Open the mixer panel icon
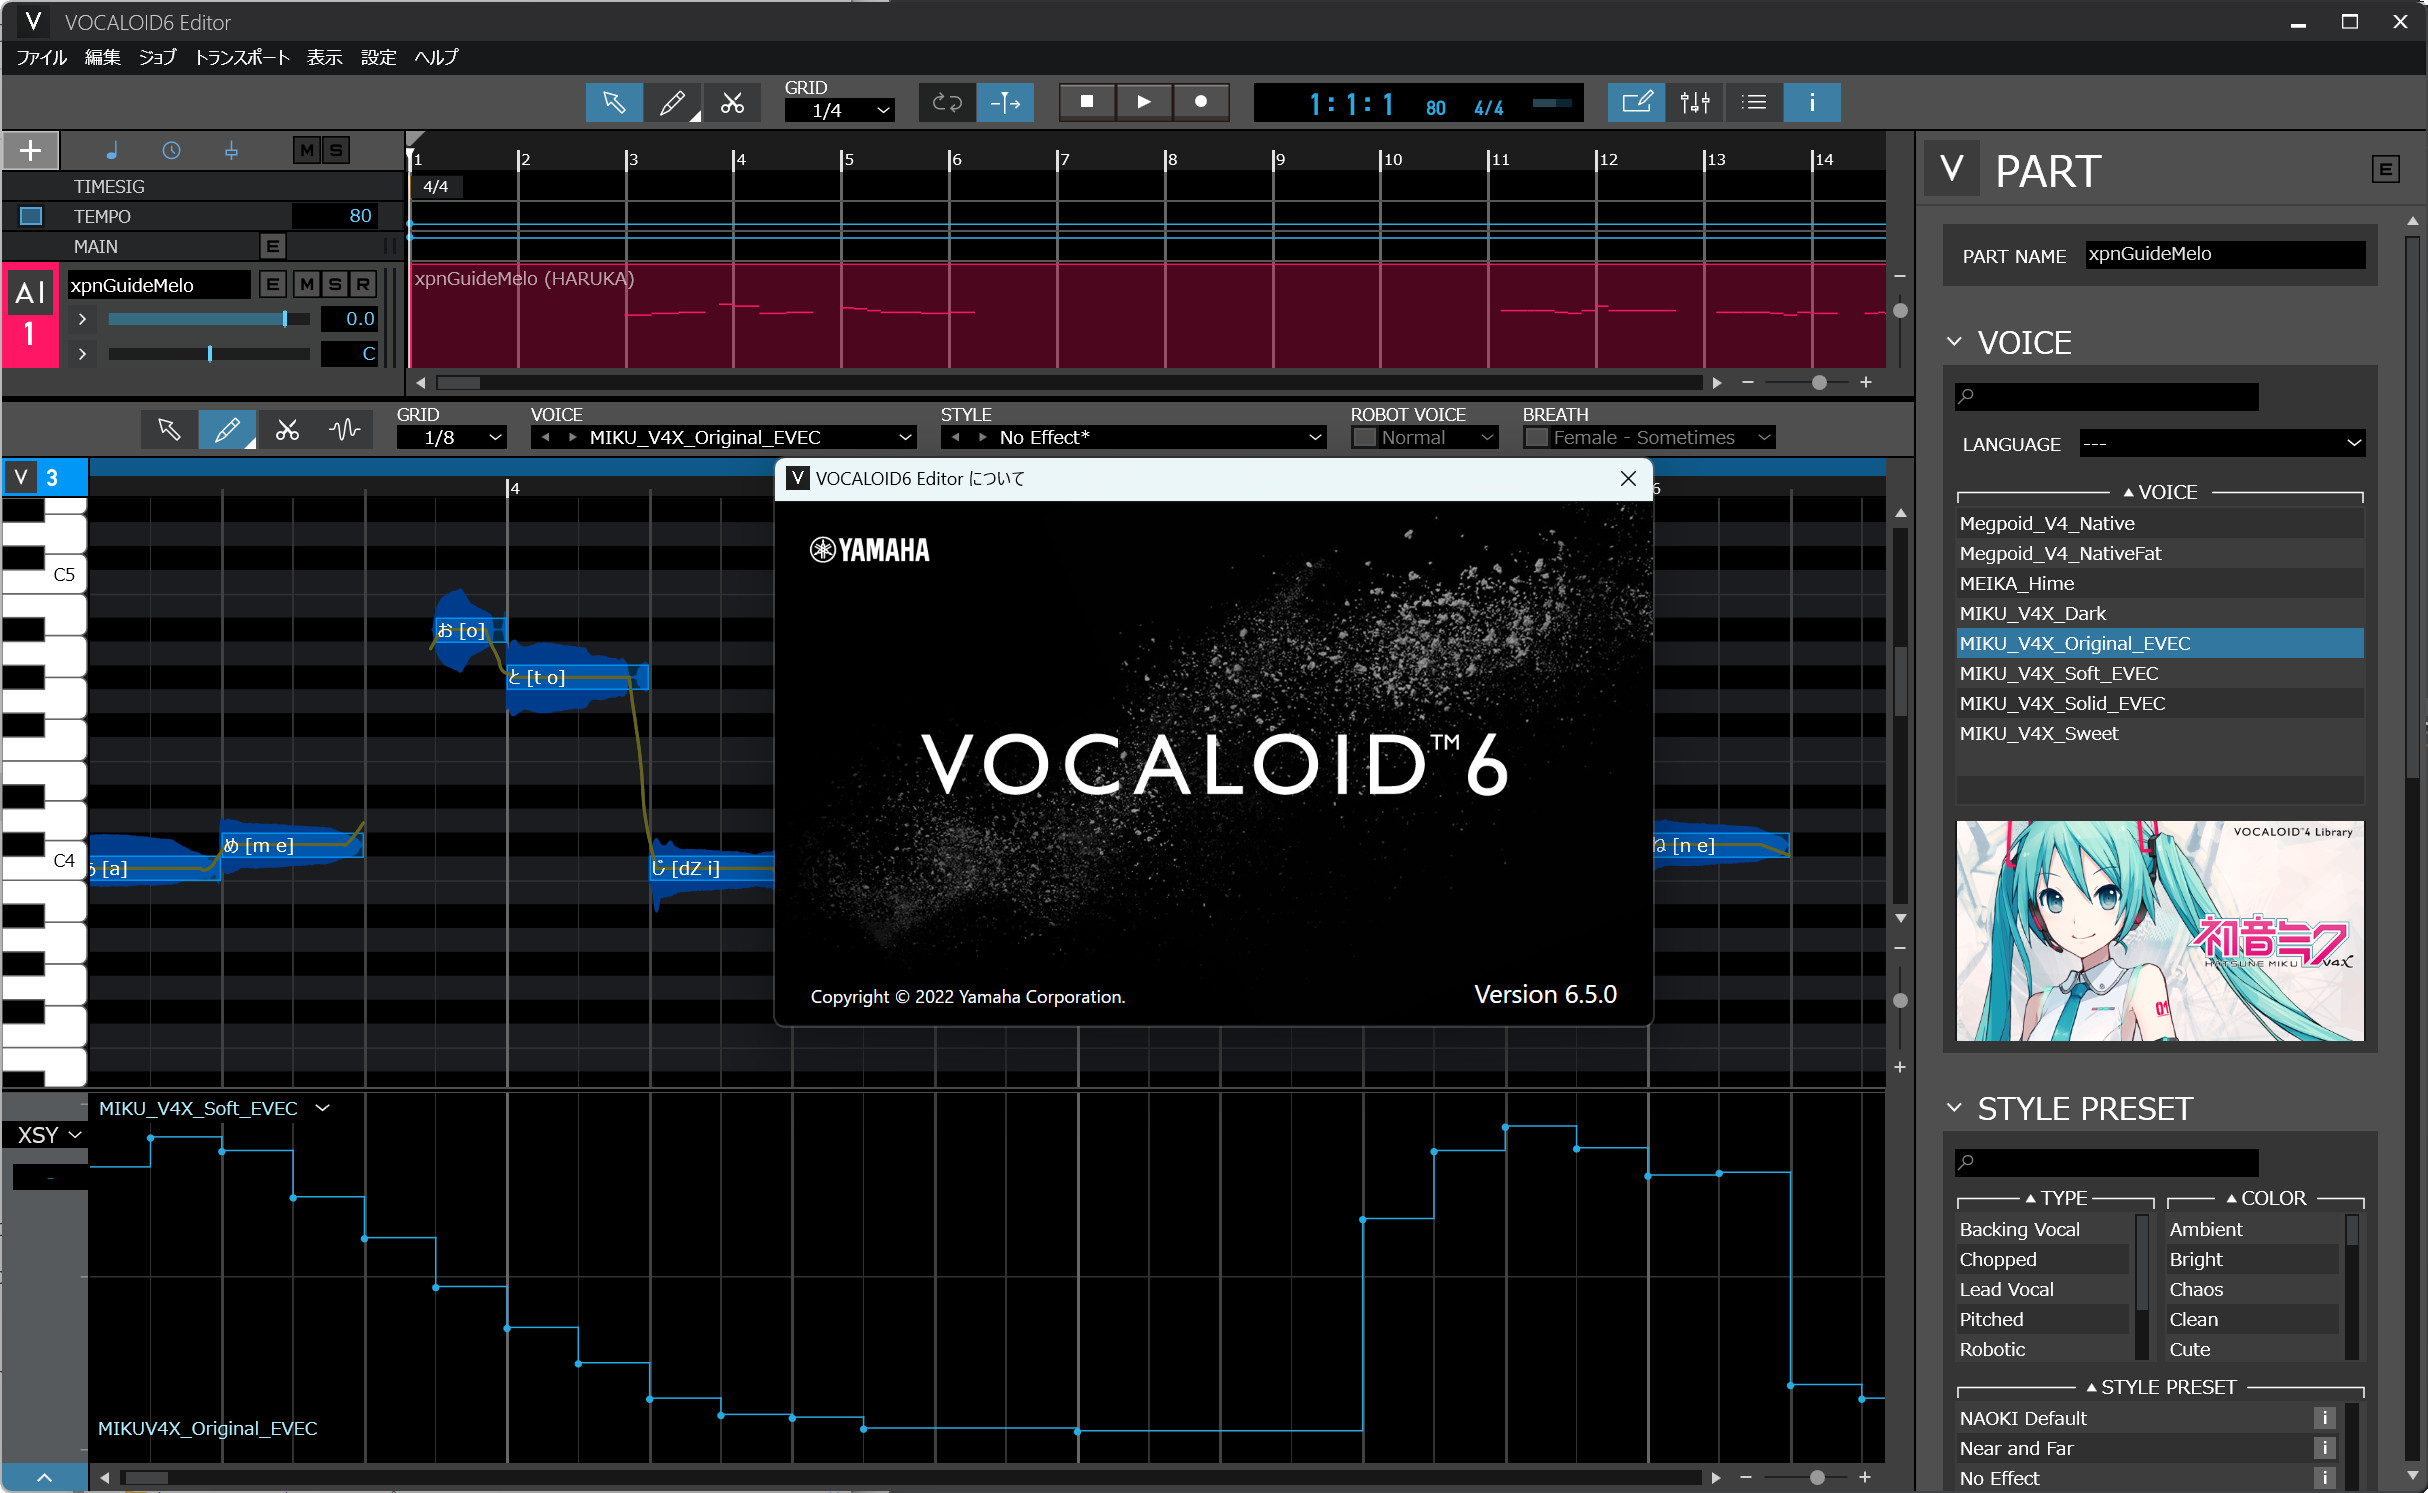This screenshot has width=2428, height=1493. (x=1695, y=102)
